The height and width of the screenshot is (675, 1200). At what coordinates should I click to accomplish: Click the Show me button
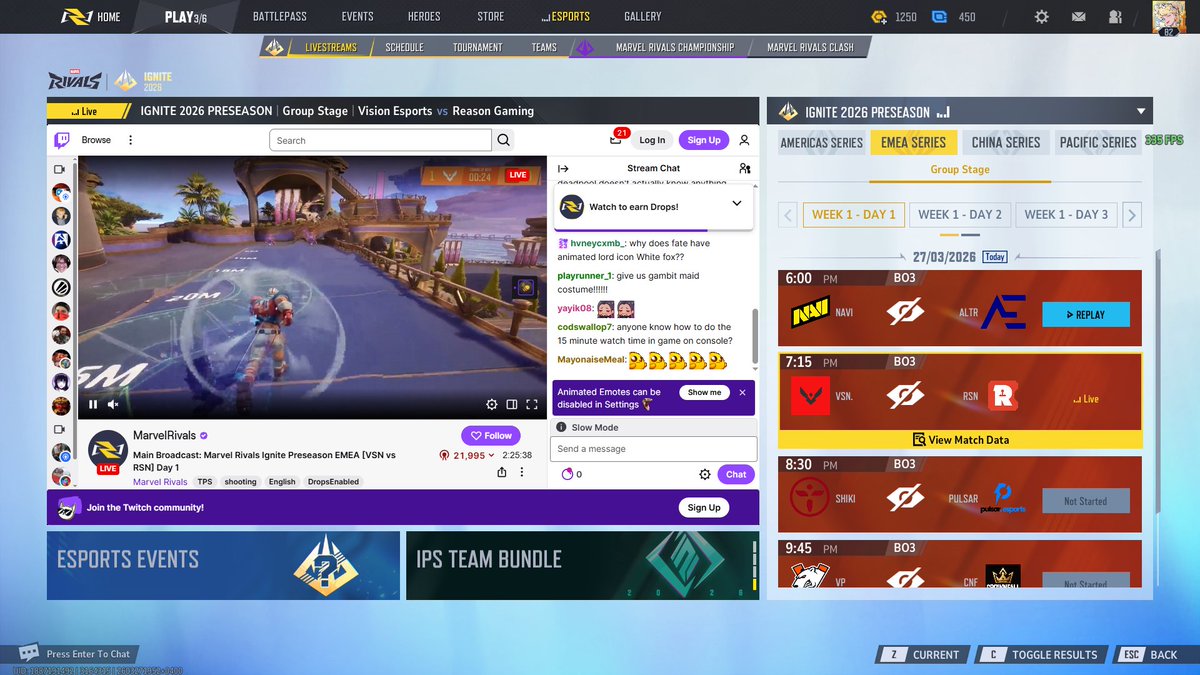[704, 393]
